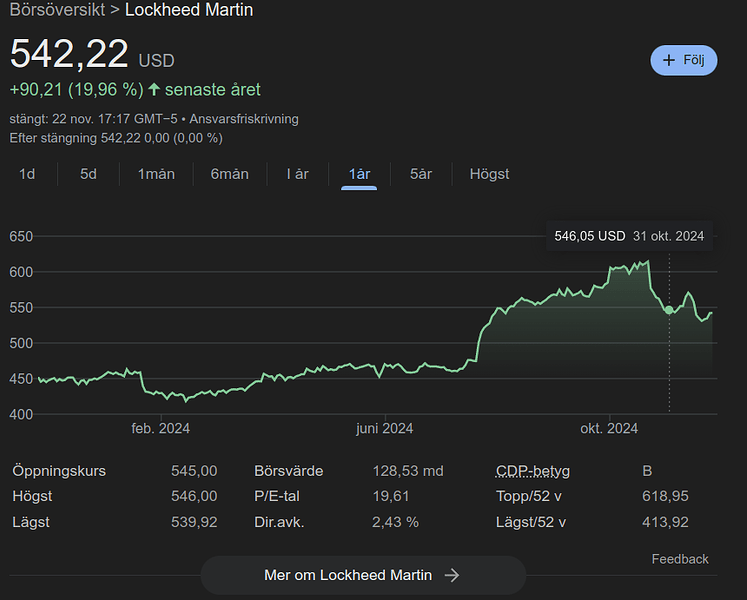Select the 1d time range tab
This screenshot has width=747, height=600.
(27, 174)
